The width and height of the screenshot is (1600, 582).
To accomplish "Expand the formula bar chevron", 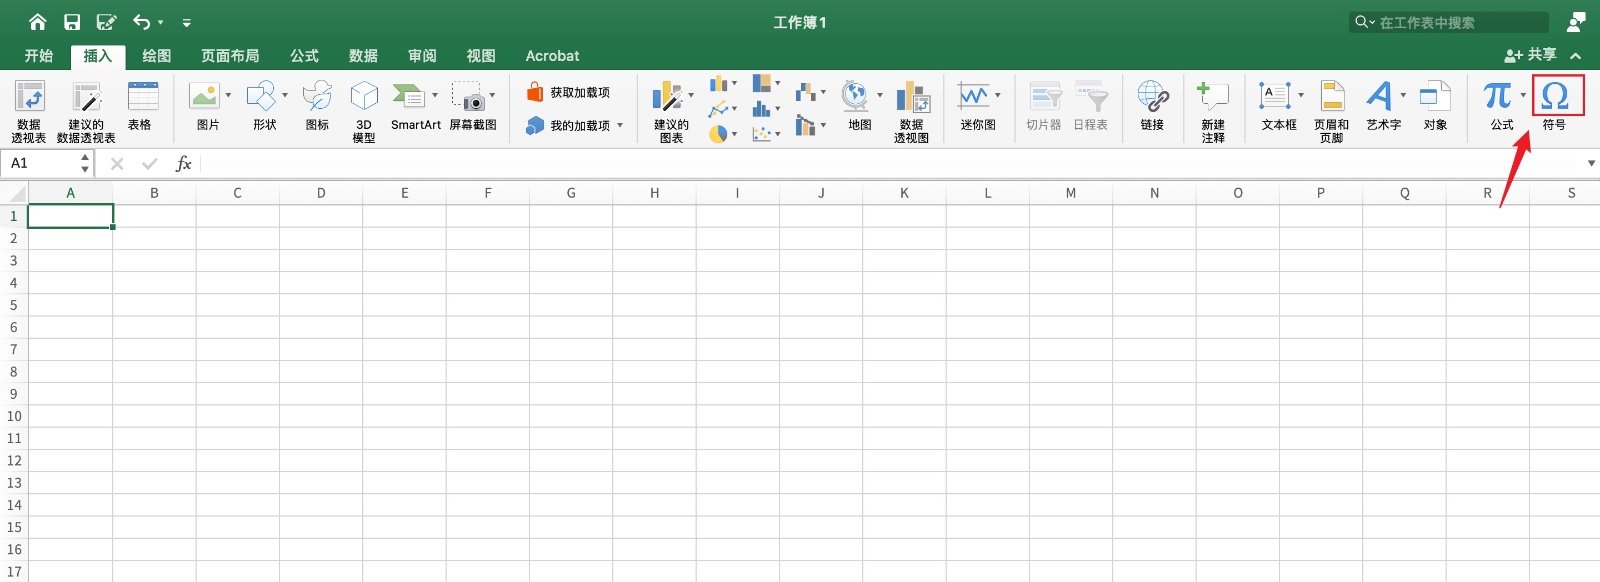I will click(1591, 163).
